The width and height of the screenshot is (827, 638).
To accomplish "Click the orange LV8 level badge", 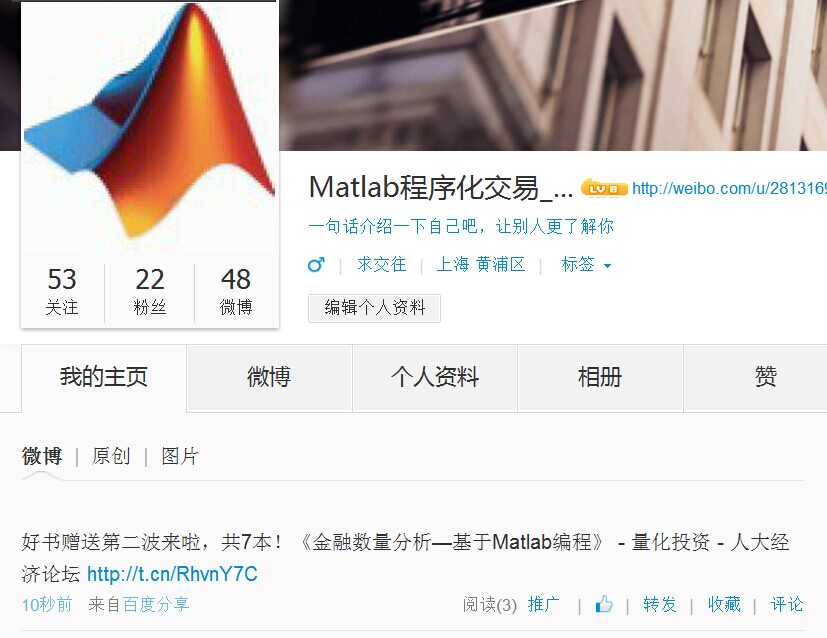I will [x=604, y=188].
